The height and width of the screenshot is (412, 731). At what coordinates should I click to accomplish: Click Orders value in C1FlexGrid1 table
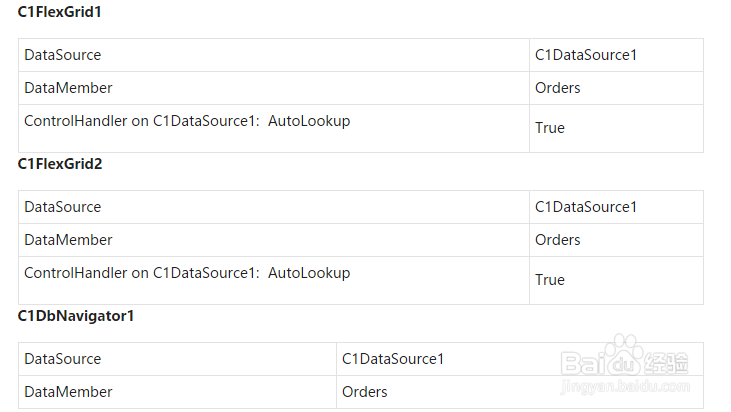point(558,88)
